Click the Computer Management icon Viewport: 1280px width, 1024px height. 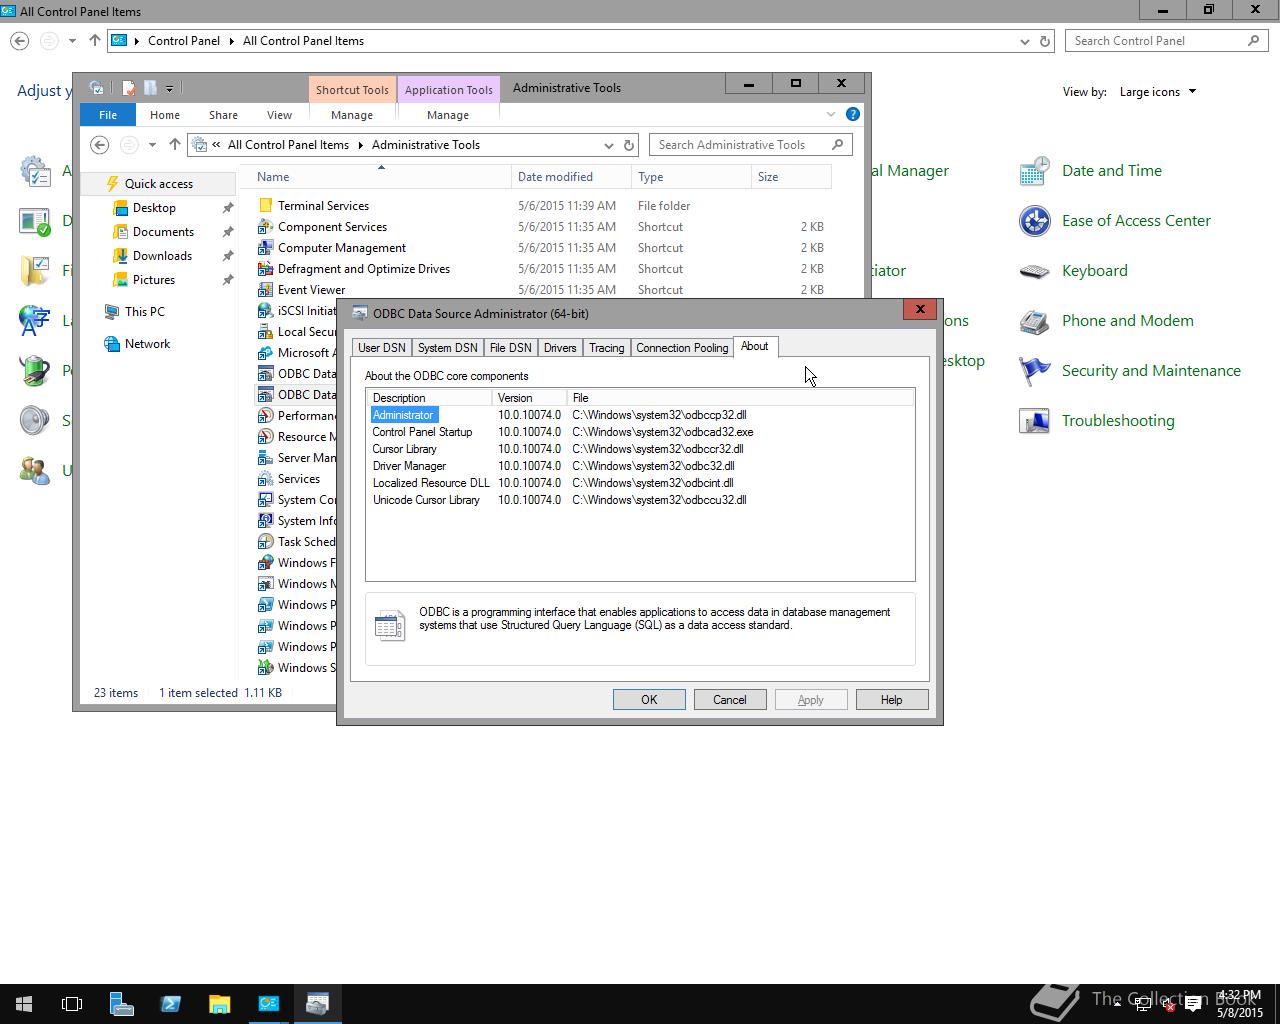point(265,247)
